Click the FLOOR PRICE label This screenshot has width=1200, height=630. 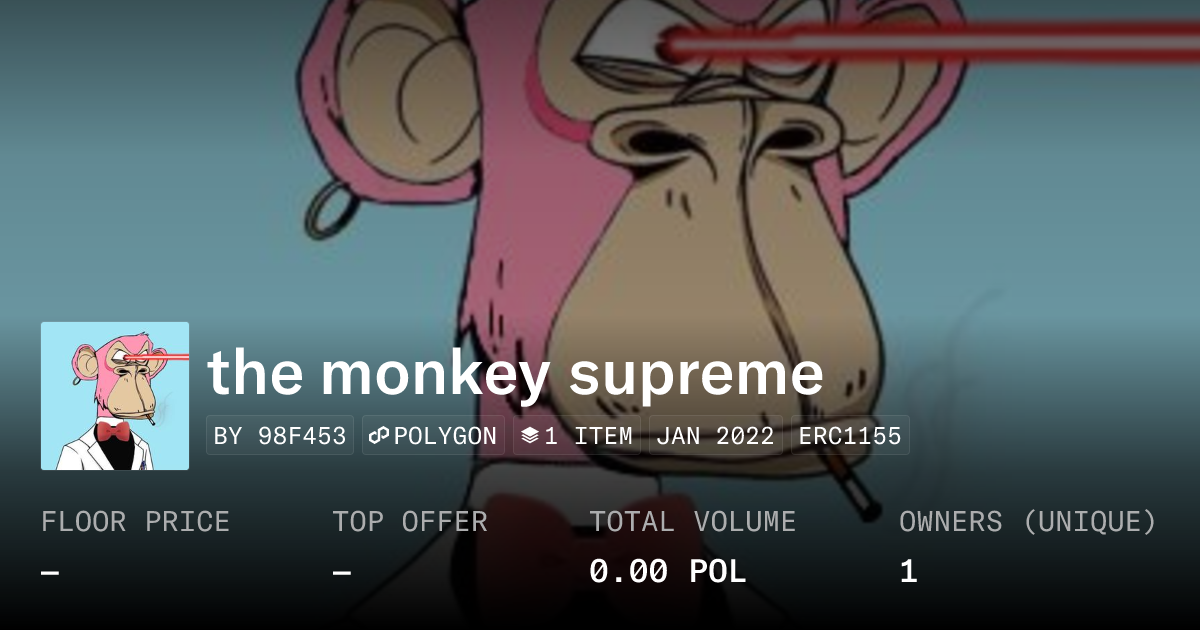pyautogui.click(x=136, y=522)
